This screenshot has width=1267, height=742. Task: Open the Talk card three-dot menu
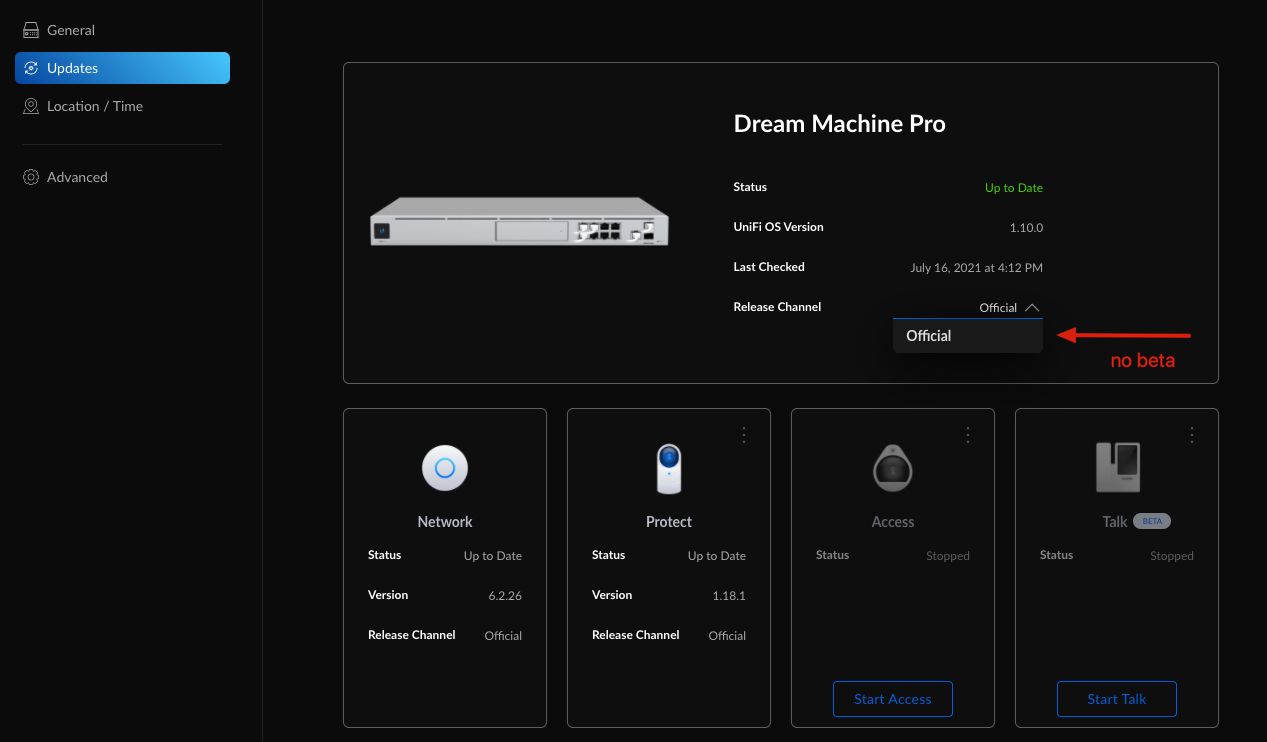1192,435
